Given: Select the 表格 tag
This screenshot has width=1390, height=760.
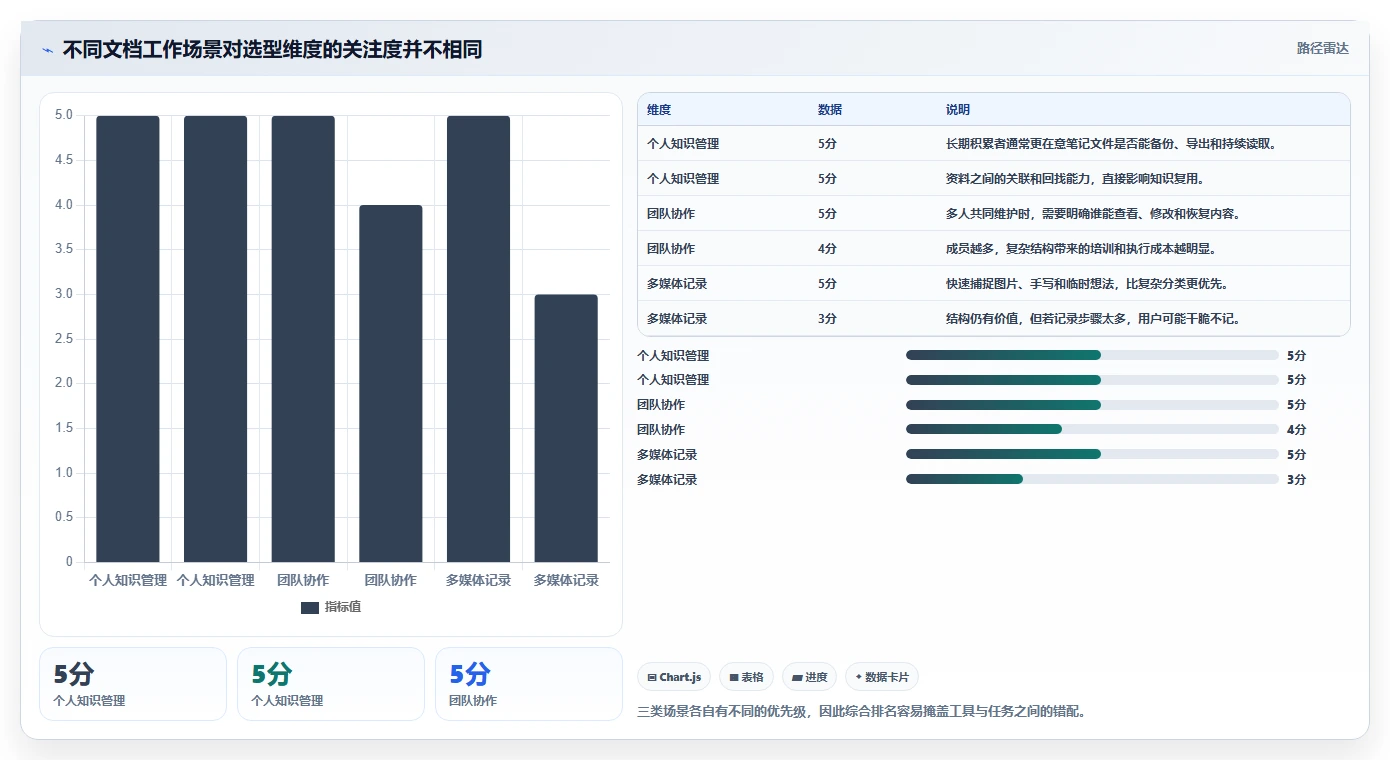Looking at the screenshot, I should 747,677.
